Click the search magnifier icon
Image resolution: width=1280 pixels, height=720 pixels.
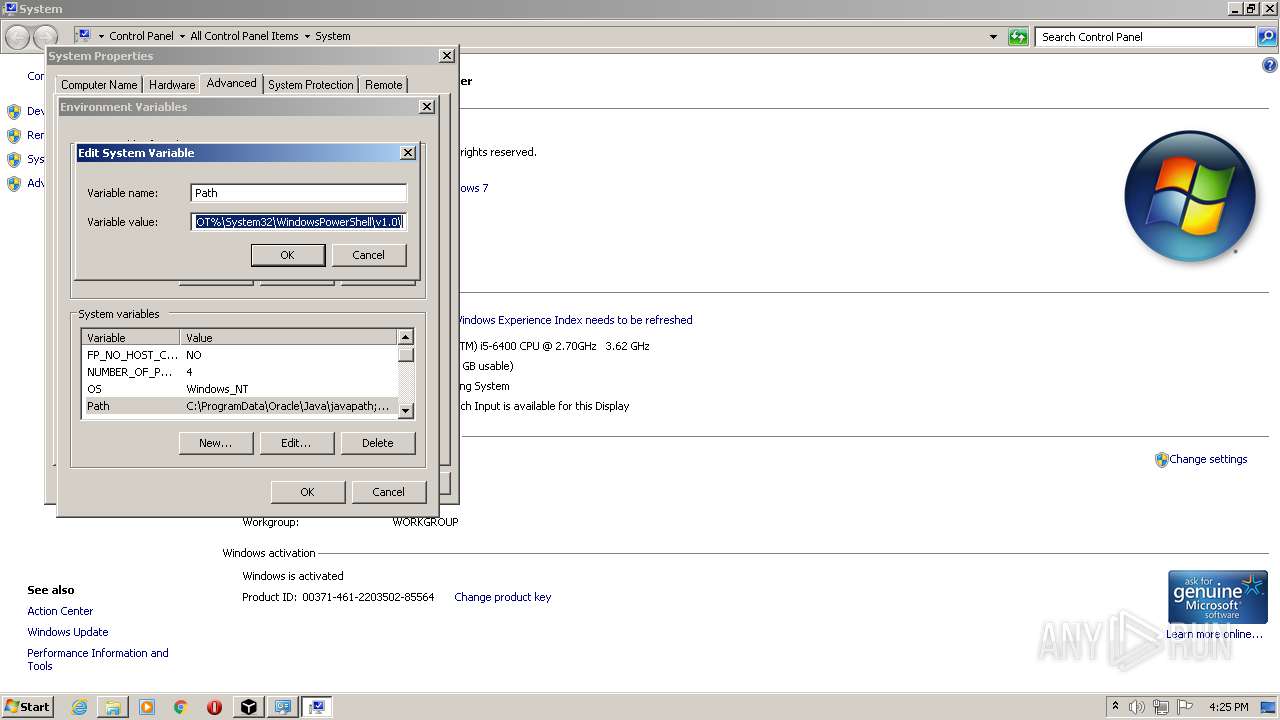(1267, 37)
